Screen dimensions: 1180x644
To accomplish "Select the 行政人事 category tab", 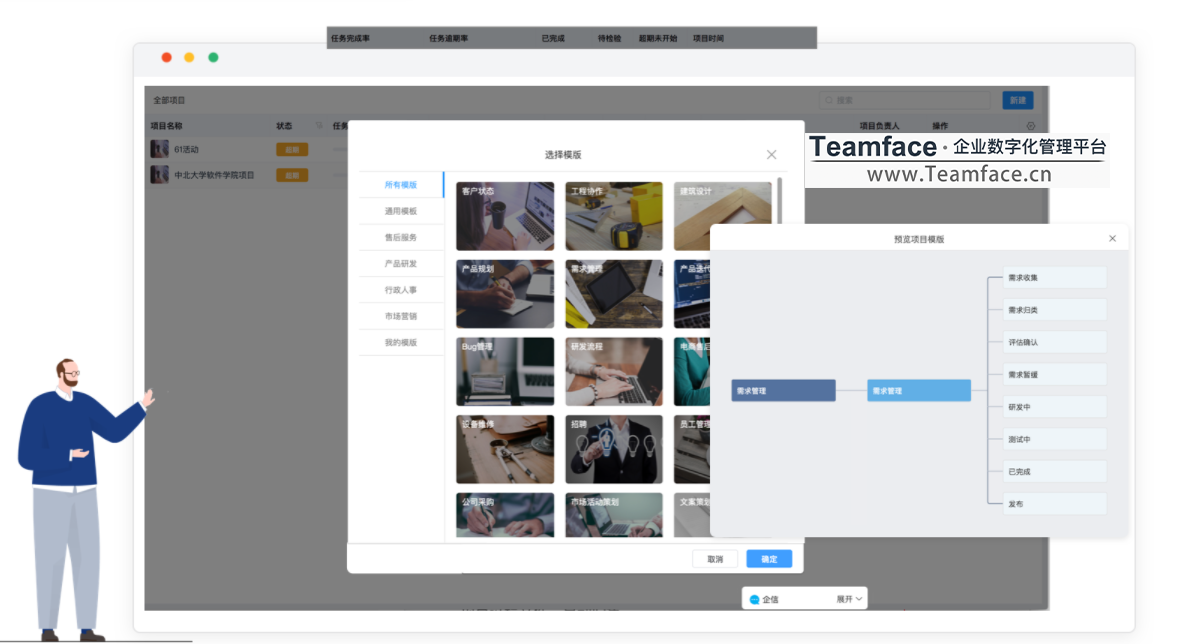I will (400, 290).
